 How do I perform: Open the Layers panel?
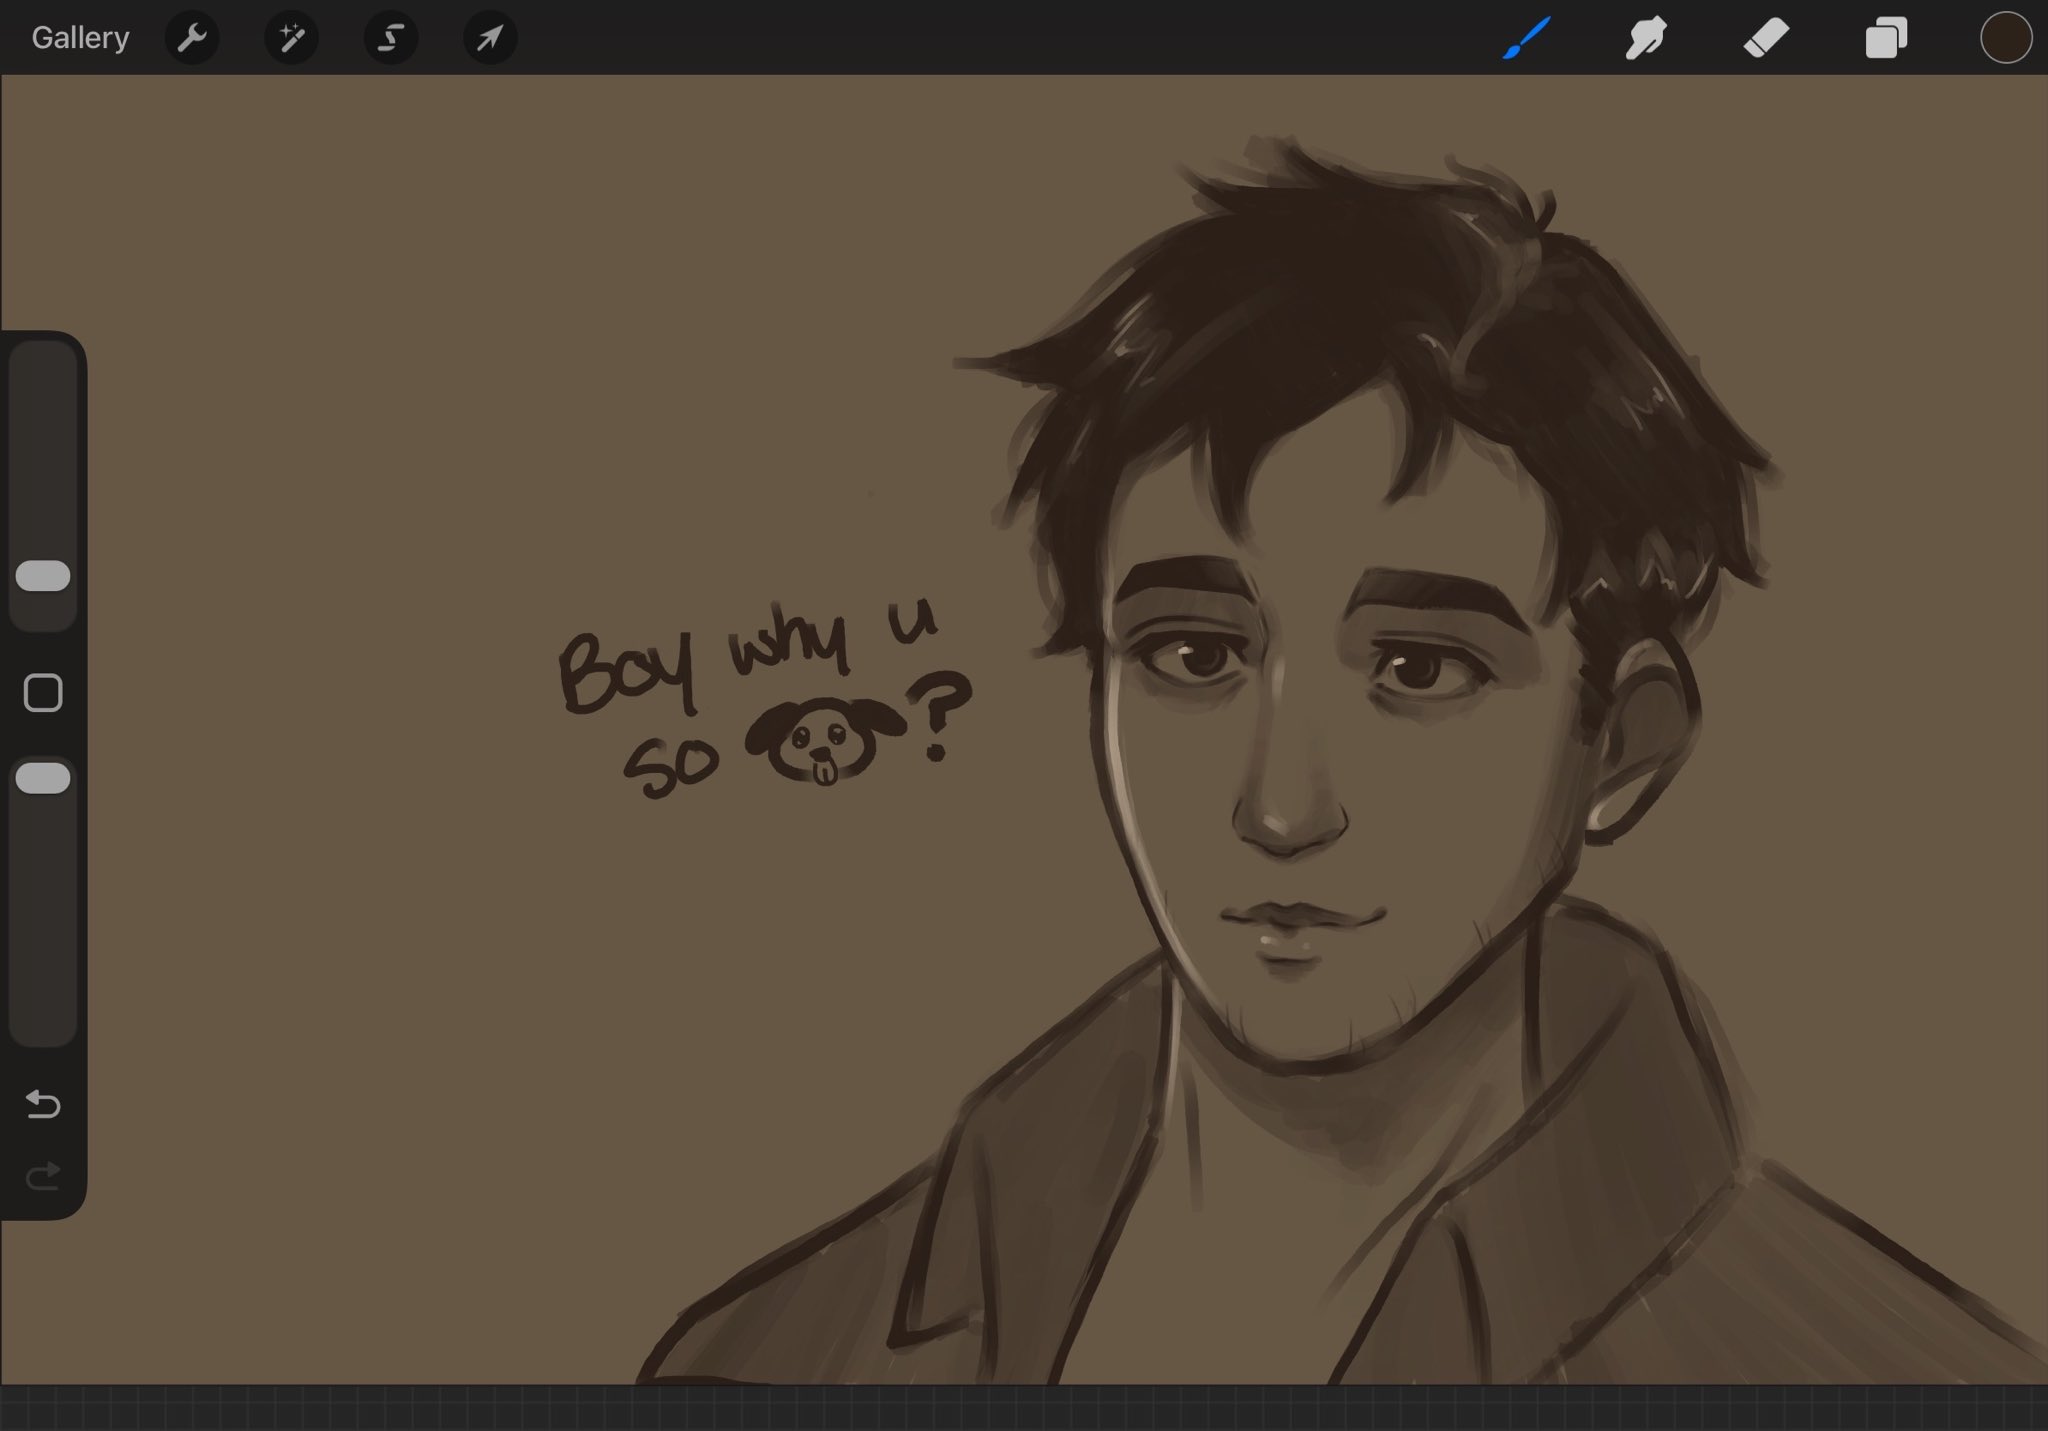pyautogui.click(x=1886, y=38)
